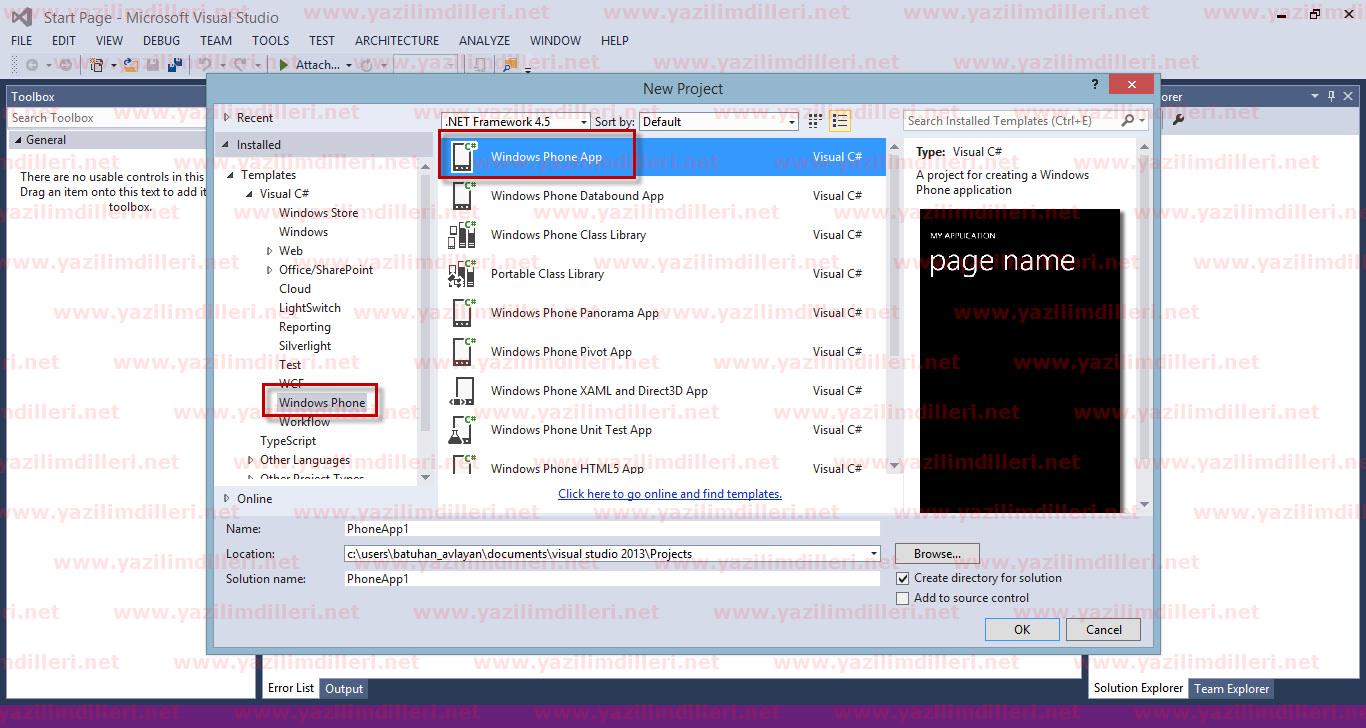Switch template list to small icons view
The image size is (1366, 728).
(x=815, y=121)
